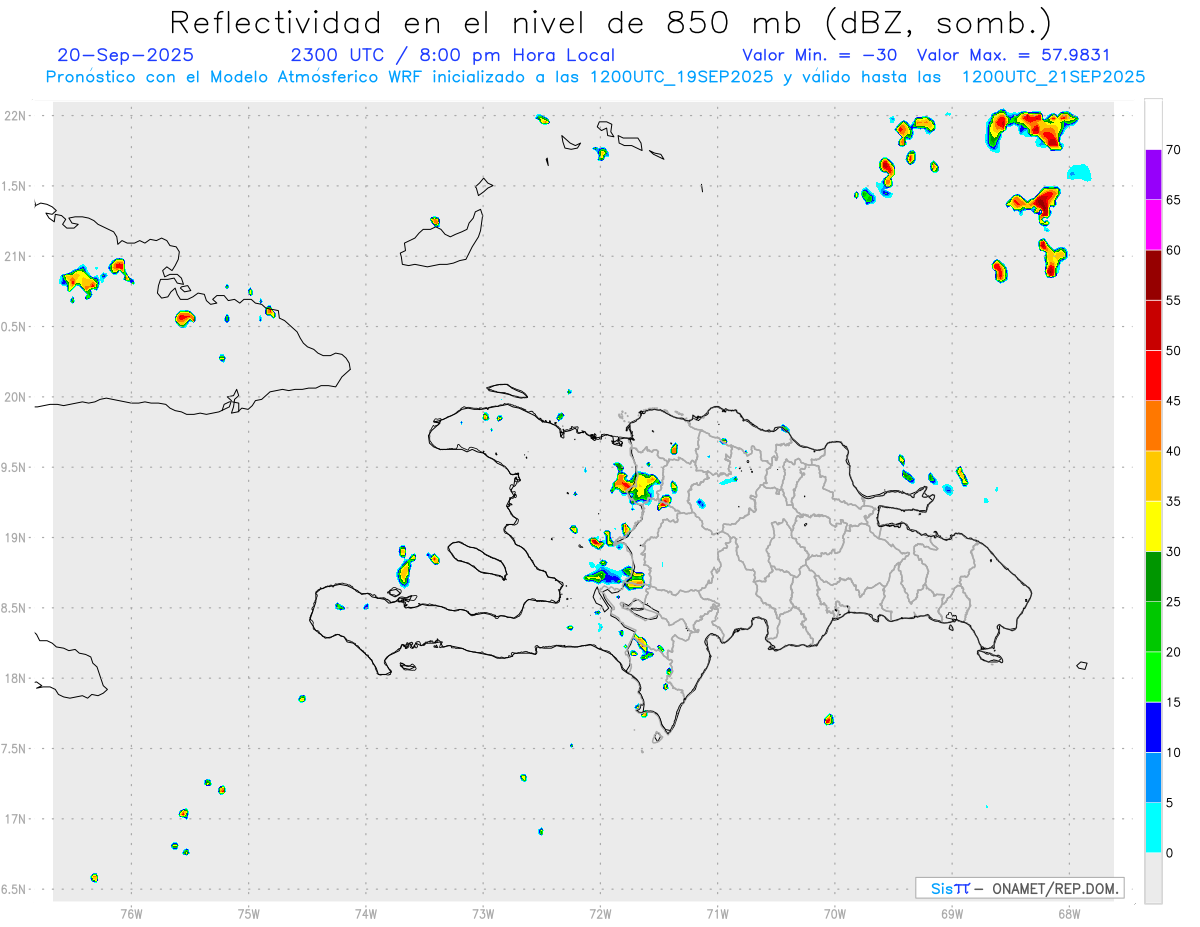Click Gonâve Island in the gulf west of Haiti
1200x927 pixels.
[476, 559]
